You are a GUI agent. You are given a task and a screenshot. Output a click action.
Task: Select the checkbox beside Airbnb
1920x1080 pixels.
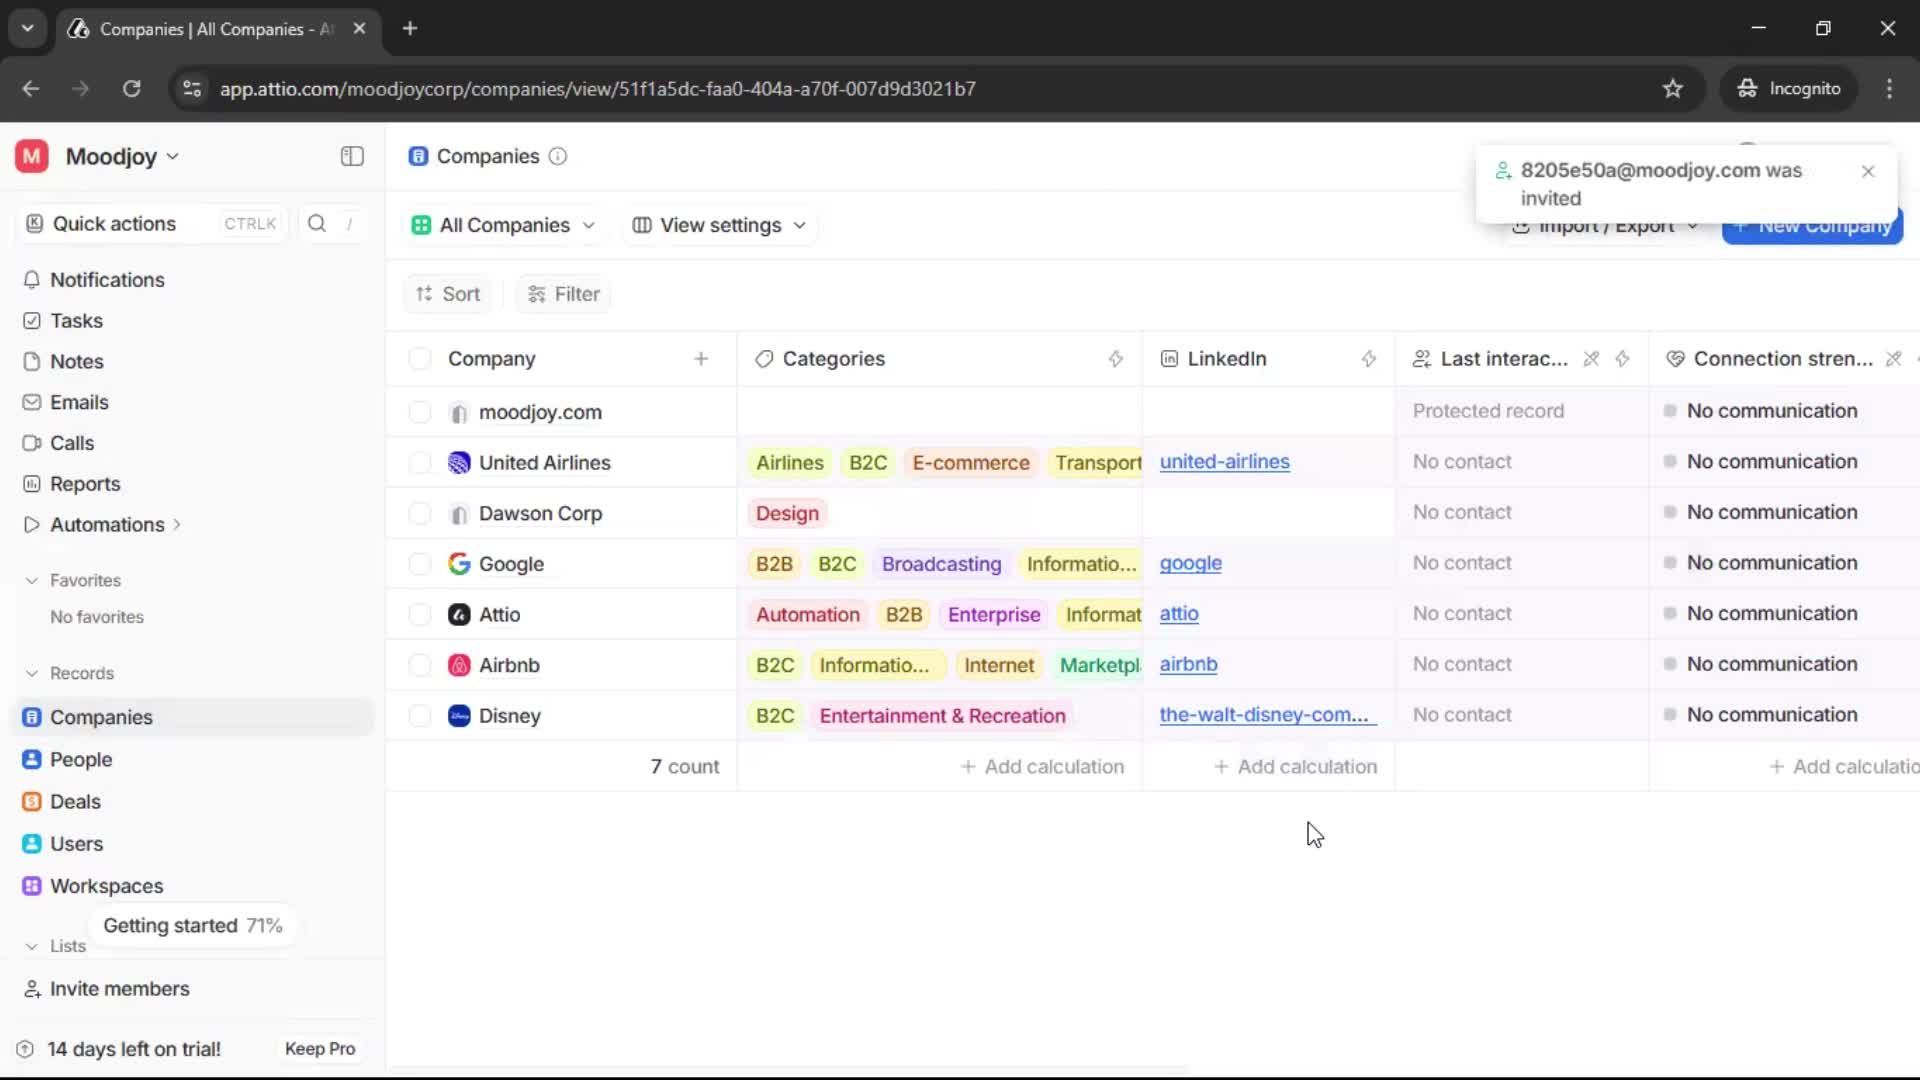pyautogui.click(x=419, y=664)
